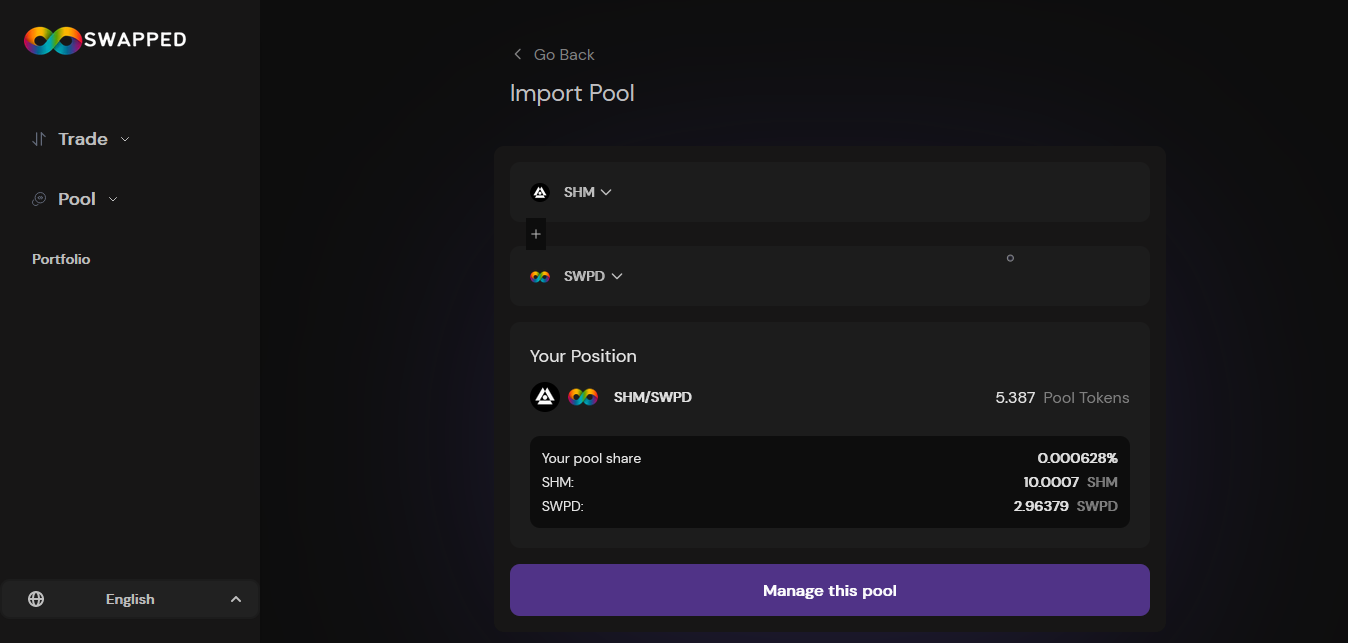Click the SHM icon in Your Position
Viewport: 1348px width, 643px height.
point(545,397)
